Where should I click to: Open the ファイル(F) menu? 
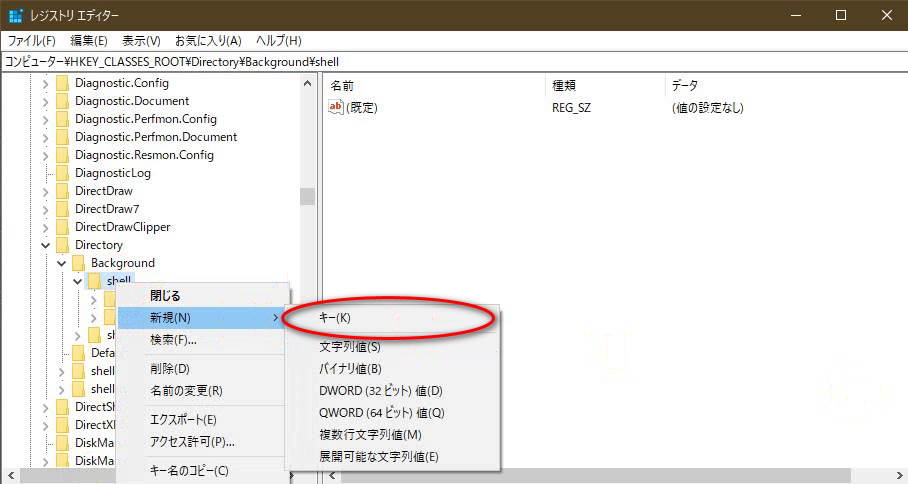click(32, 41)
